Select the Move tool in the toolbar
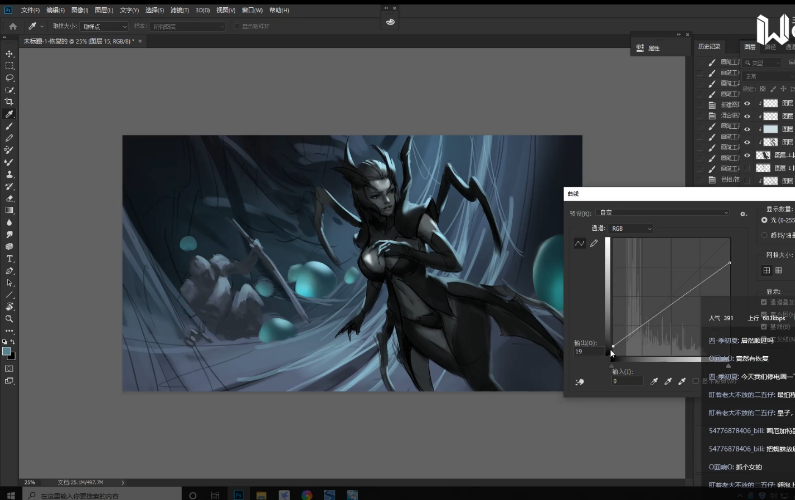The image size is (795, 500). tap(9, 53)
